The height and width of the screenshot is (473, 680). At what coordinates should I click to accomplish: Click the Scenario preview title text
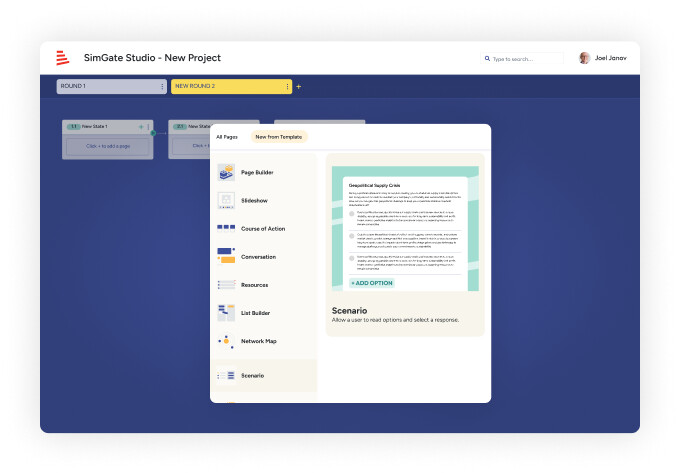(350, 311)
